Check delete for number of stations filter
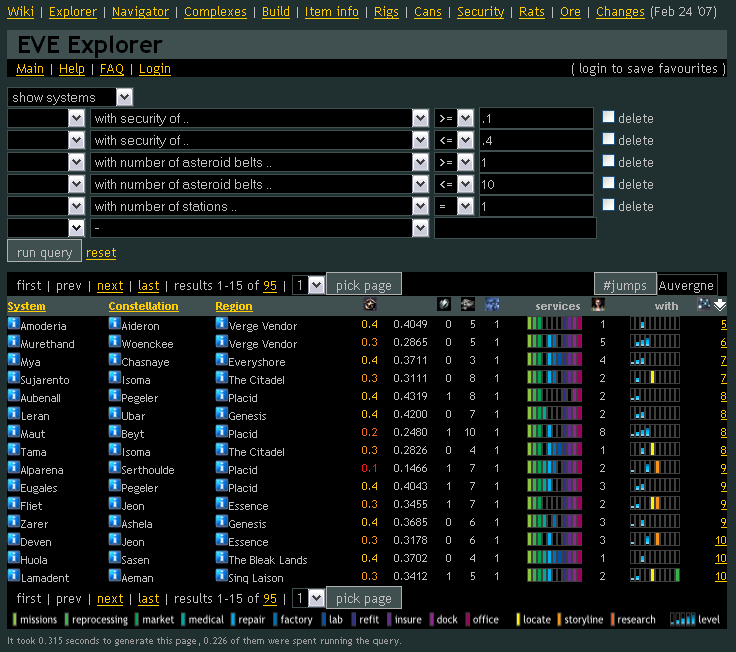 point(608,205)
